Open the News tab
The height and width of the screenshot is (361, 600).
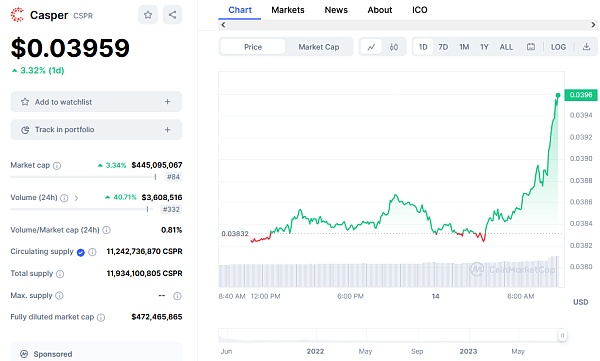pyautogui.click(x=336, y=10)
